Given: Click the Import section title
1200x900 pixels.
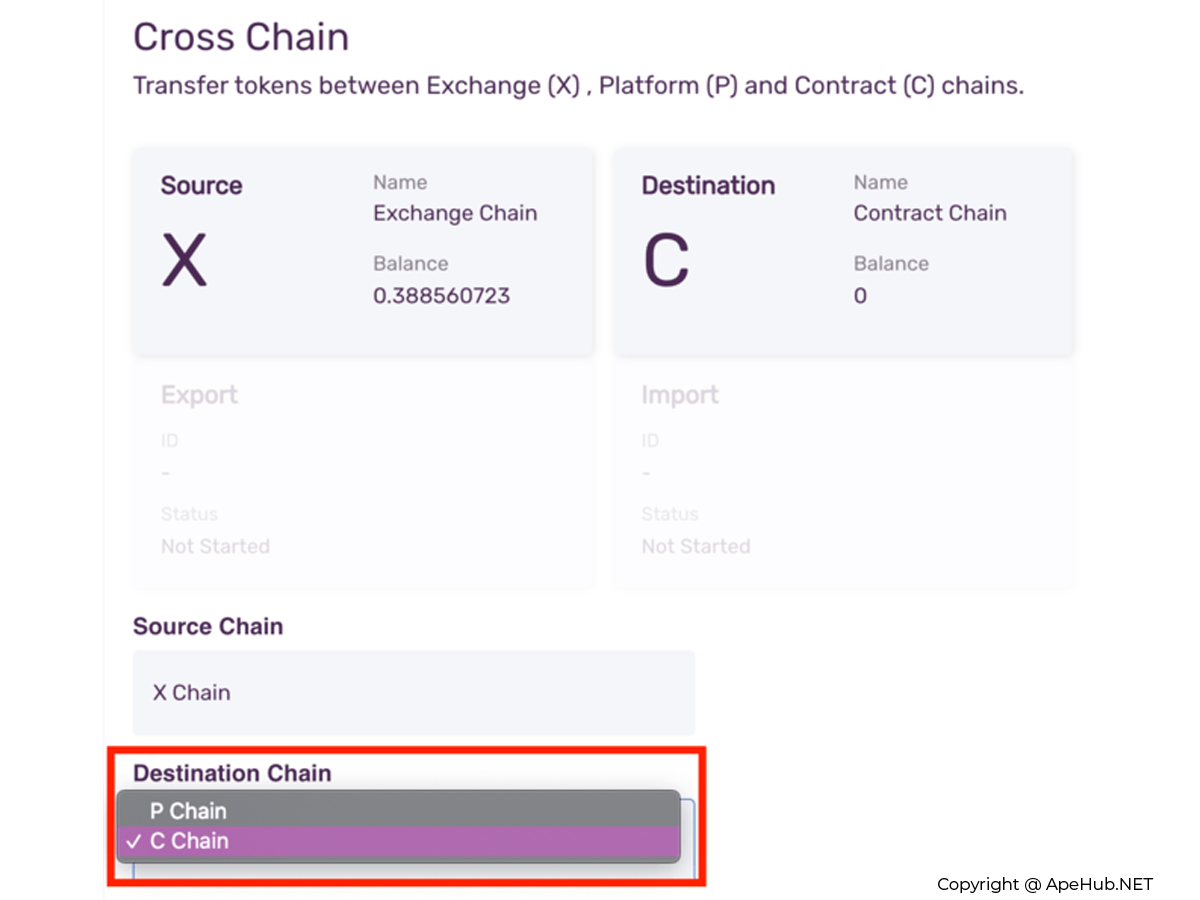Looking at the screenshot, I should coord(680,395).
